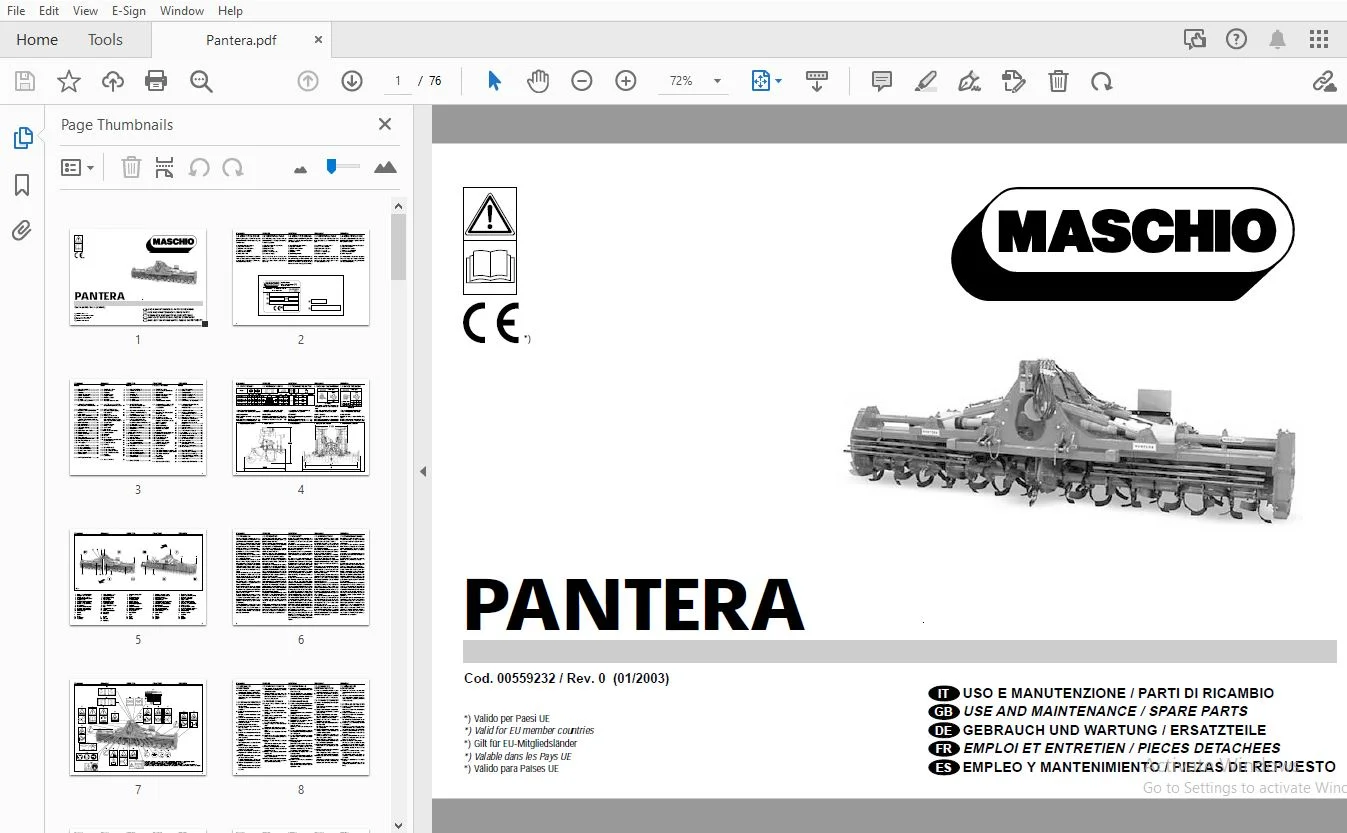Open the scrolling mode keyboard icon
Image resolution: width=1347 pixels, height=833 pixels.
point(817,81)
